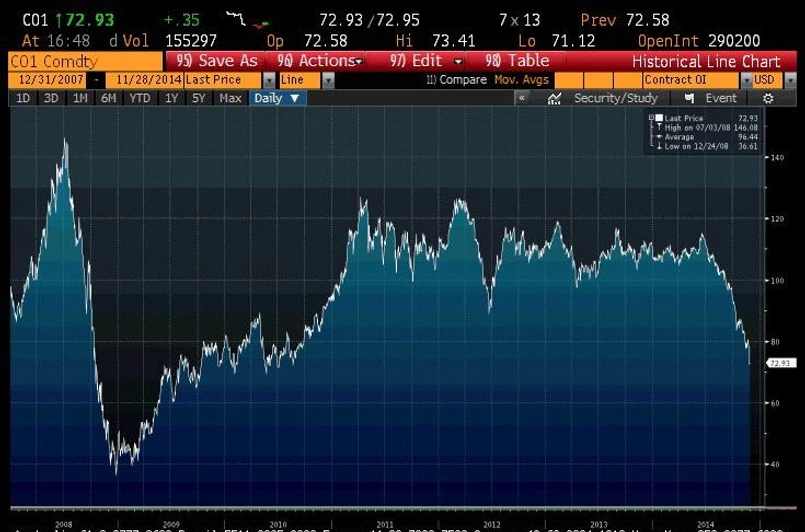Click the Op 72.58 value

click(325, 41)
